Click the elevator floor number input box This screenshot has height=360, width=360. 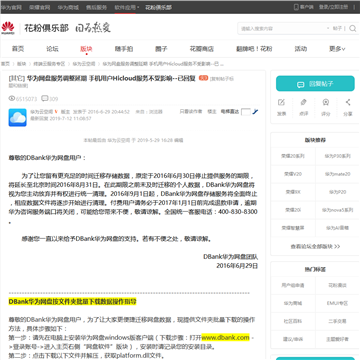tap(246, 112)
